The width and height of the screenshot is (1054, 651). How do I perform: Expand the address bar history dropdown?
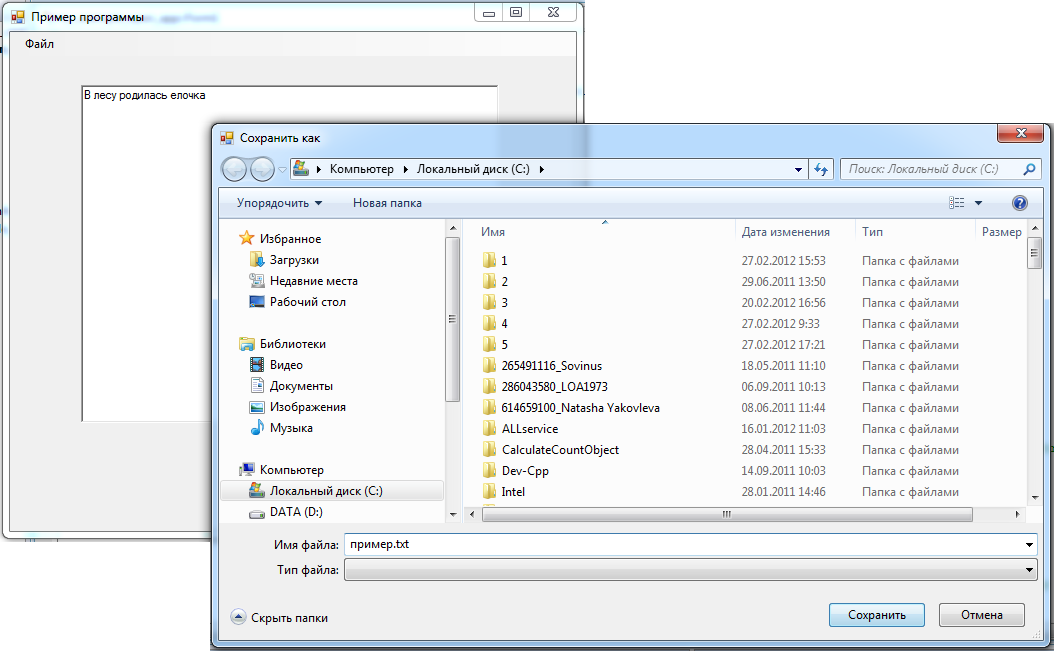798,169
